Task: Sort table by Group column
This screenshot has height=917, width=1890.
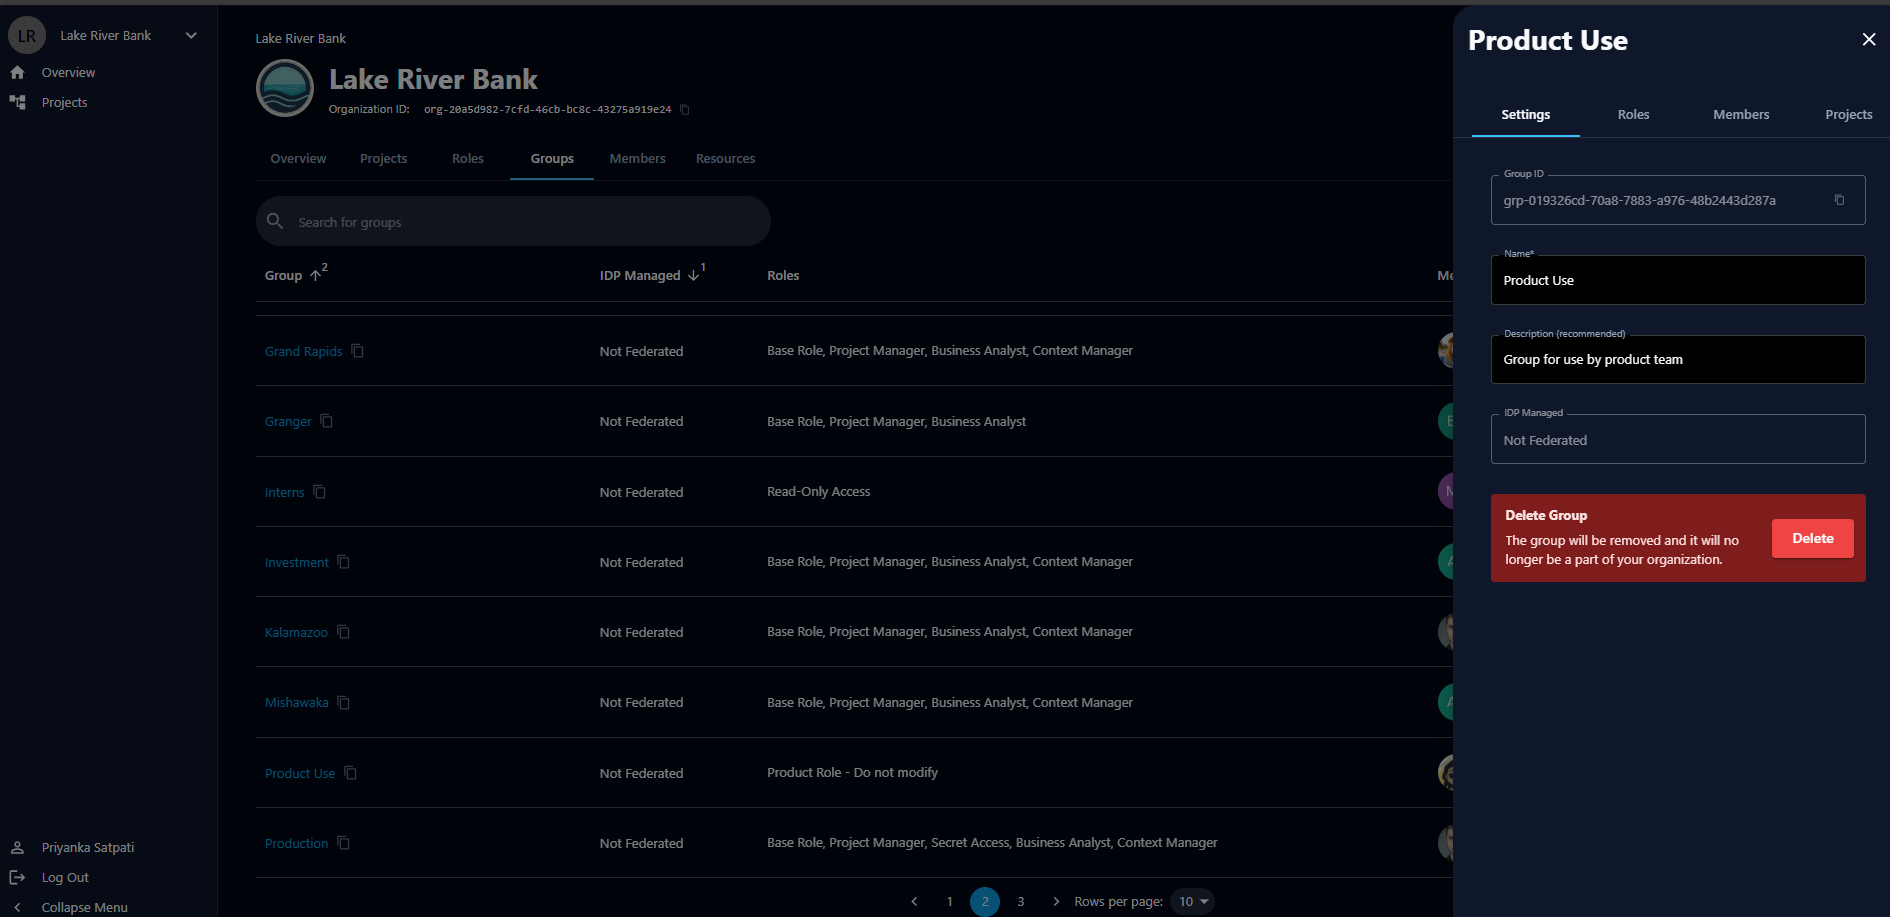Action: [x=283, y=275]
